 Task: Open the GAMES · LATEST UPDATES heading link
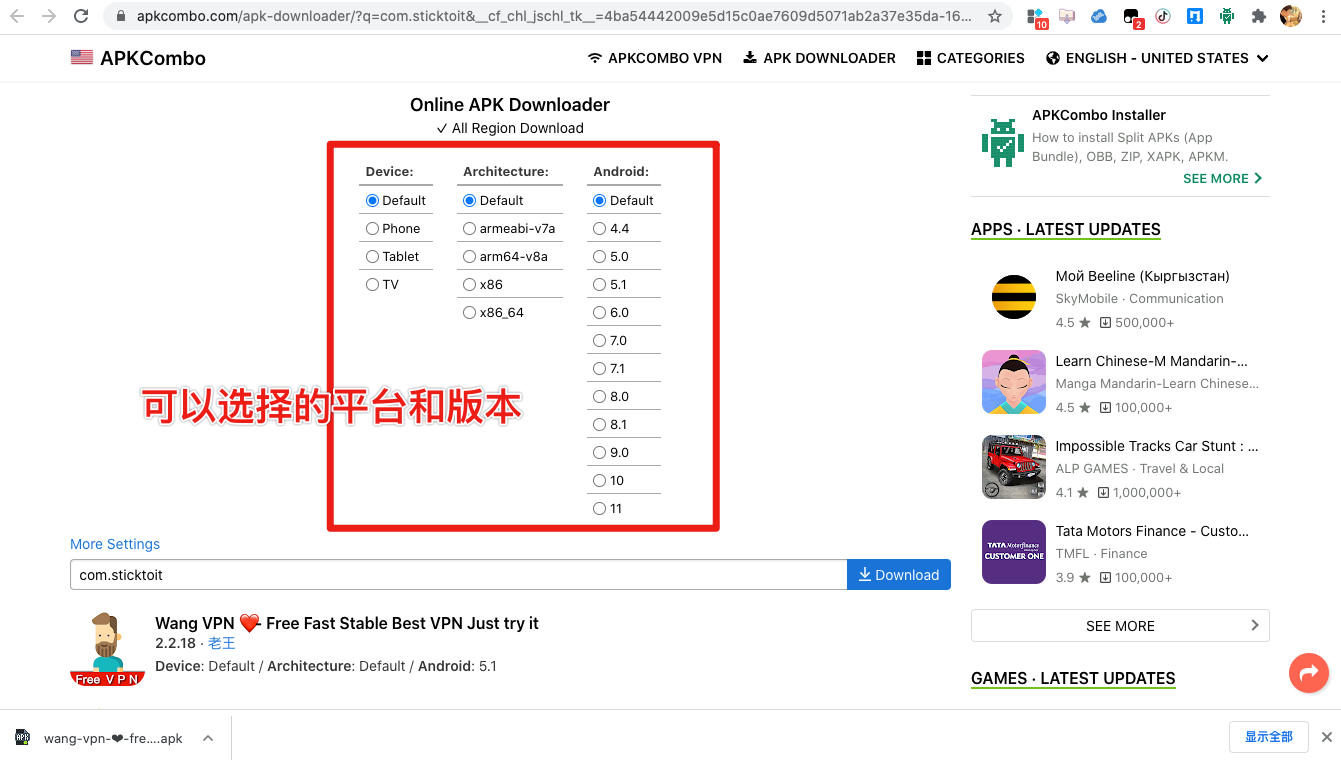coord(1073,678)
